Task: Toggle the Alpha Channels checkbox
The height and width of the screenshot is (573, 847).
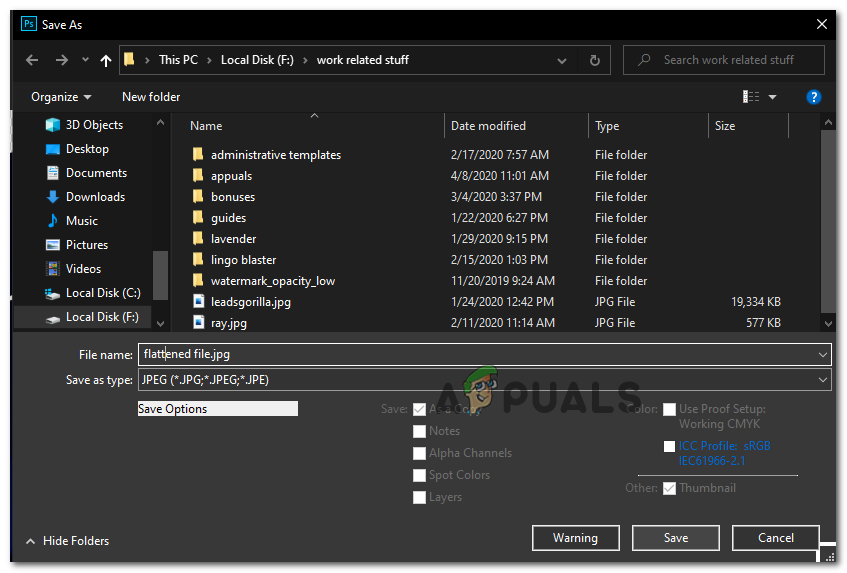Action: pyautogui.click(x=419, y=453)
